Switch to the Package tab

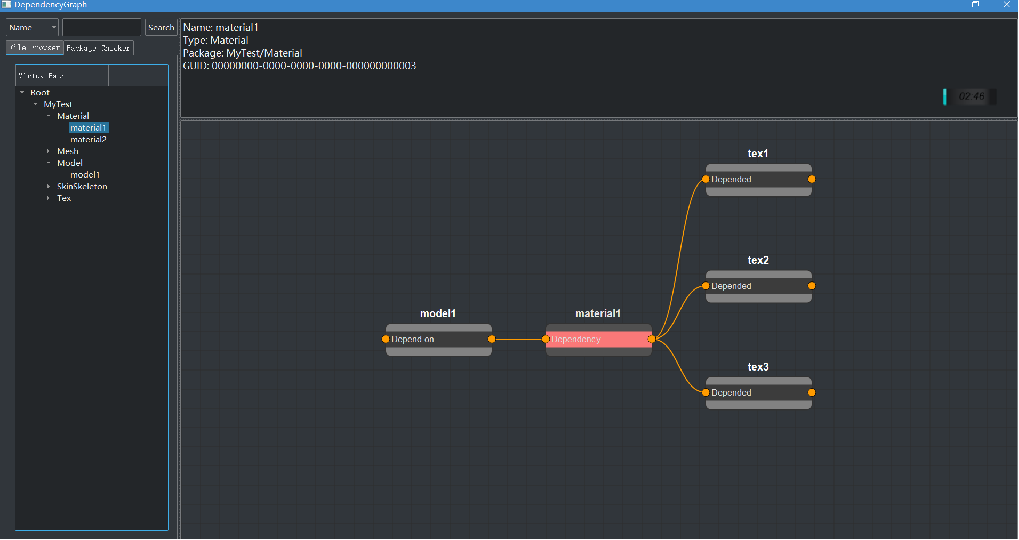pyautogui.click(x=99, y=47)
